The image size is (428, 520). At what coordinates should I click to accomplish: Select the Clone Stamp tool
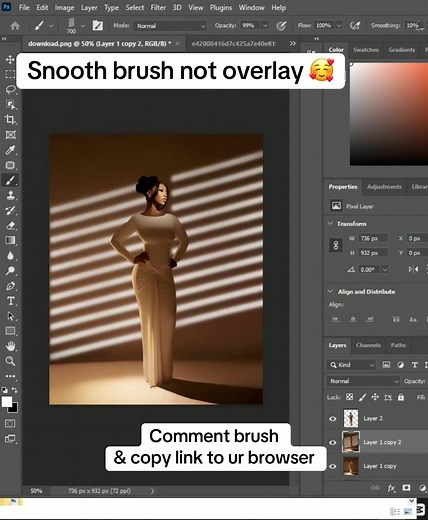pyautogui.click(x=10, y=195)
